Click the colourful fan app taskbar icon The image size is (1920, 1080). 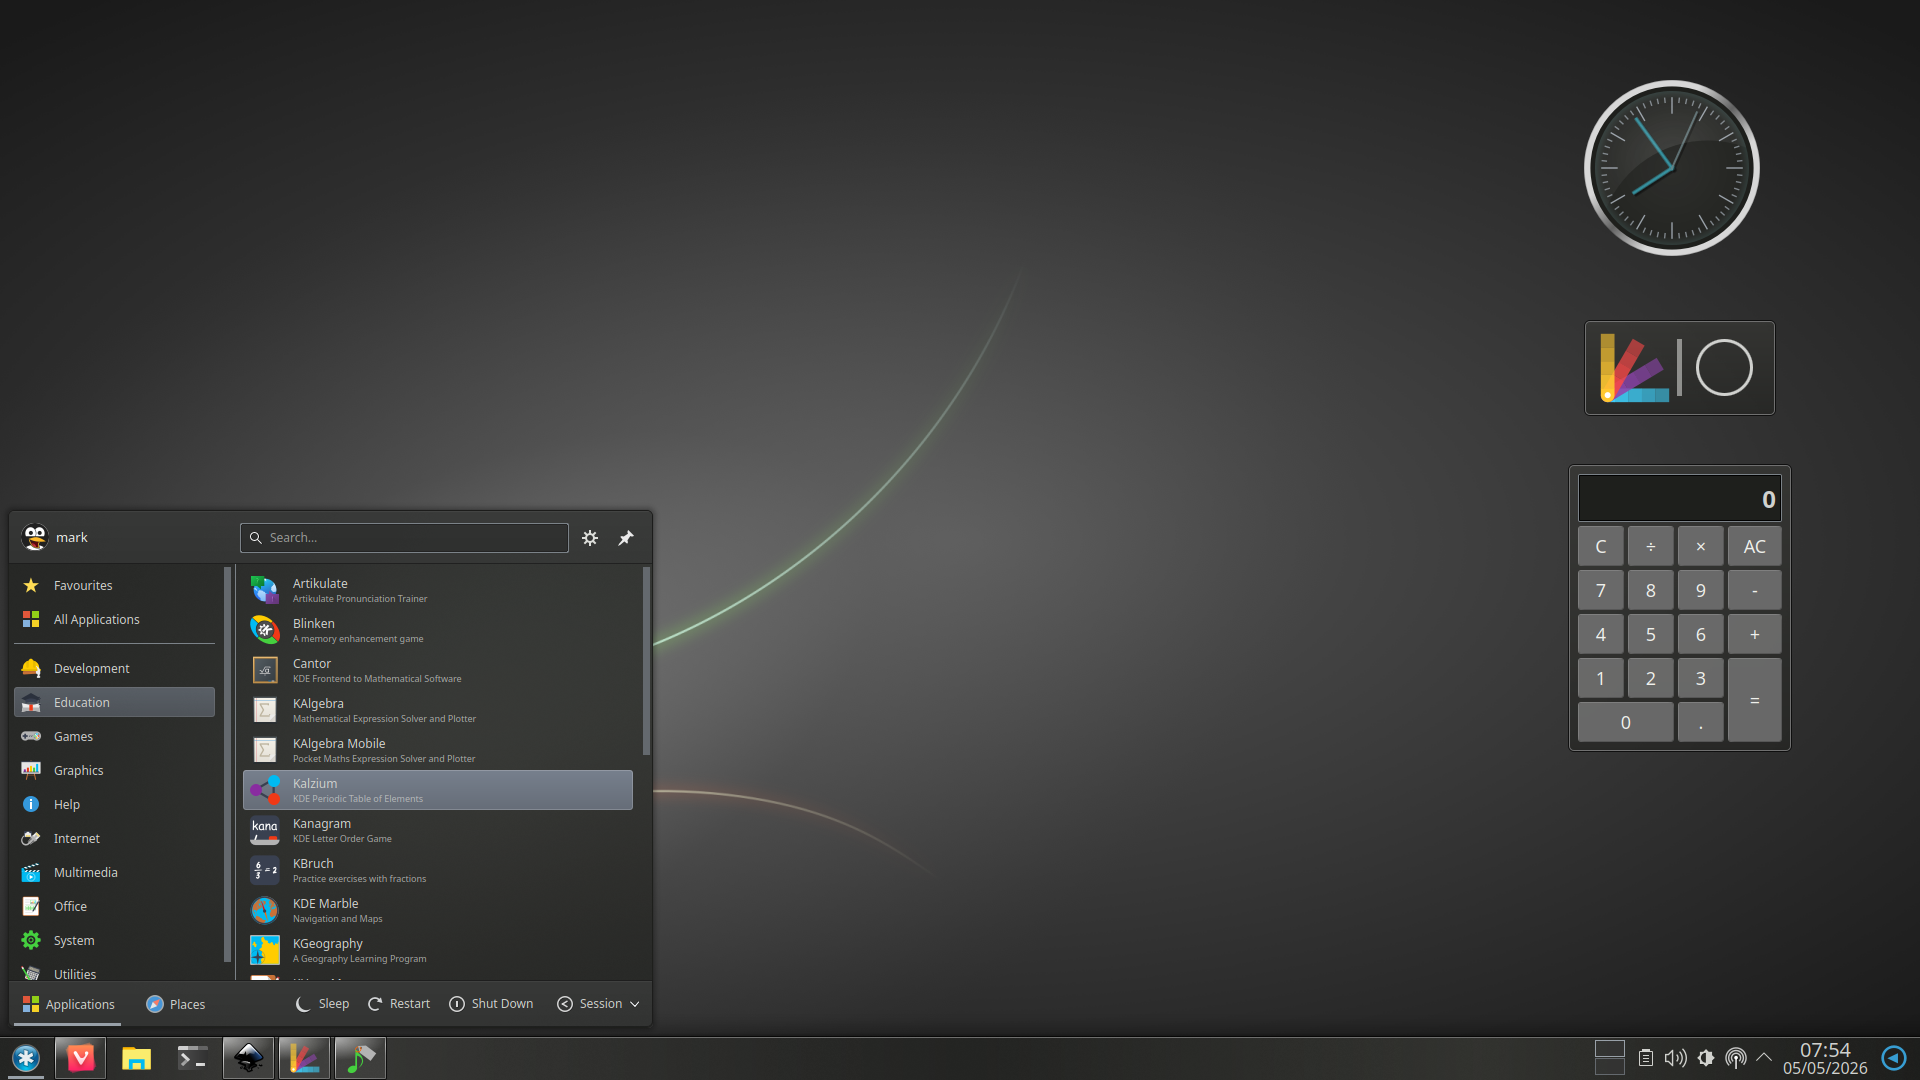click(x=304, y=1058)
